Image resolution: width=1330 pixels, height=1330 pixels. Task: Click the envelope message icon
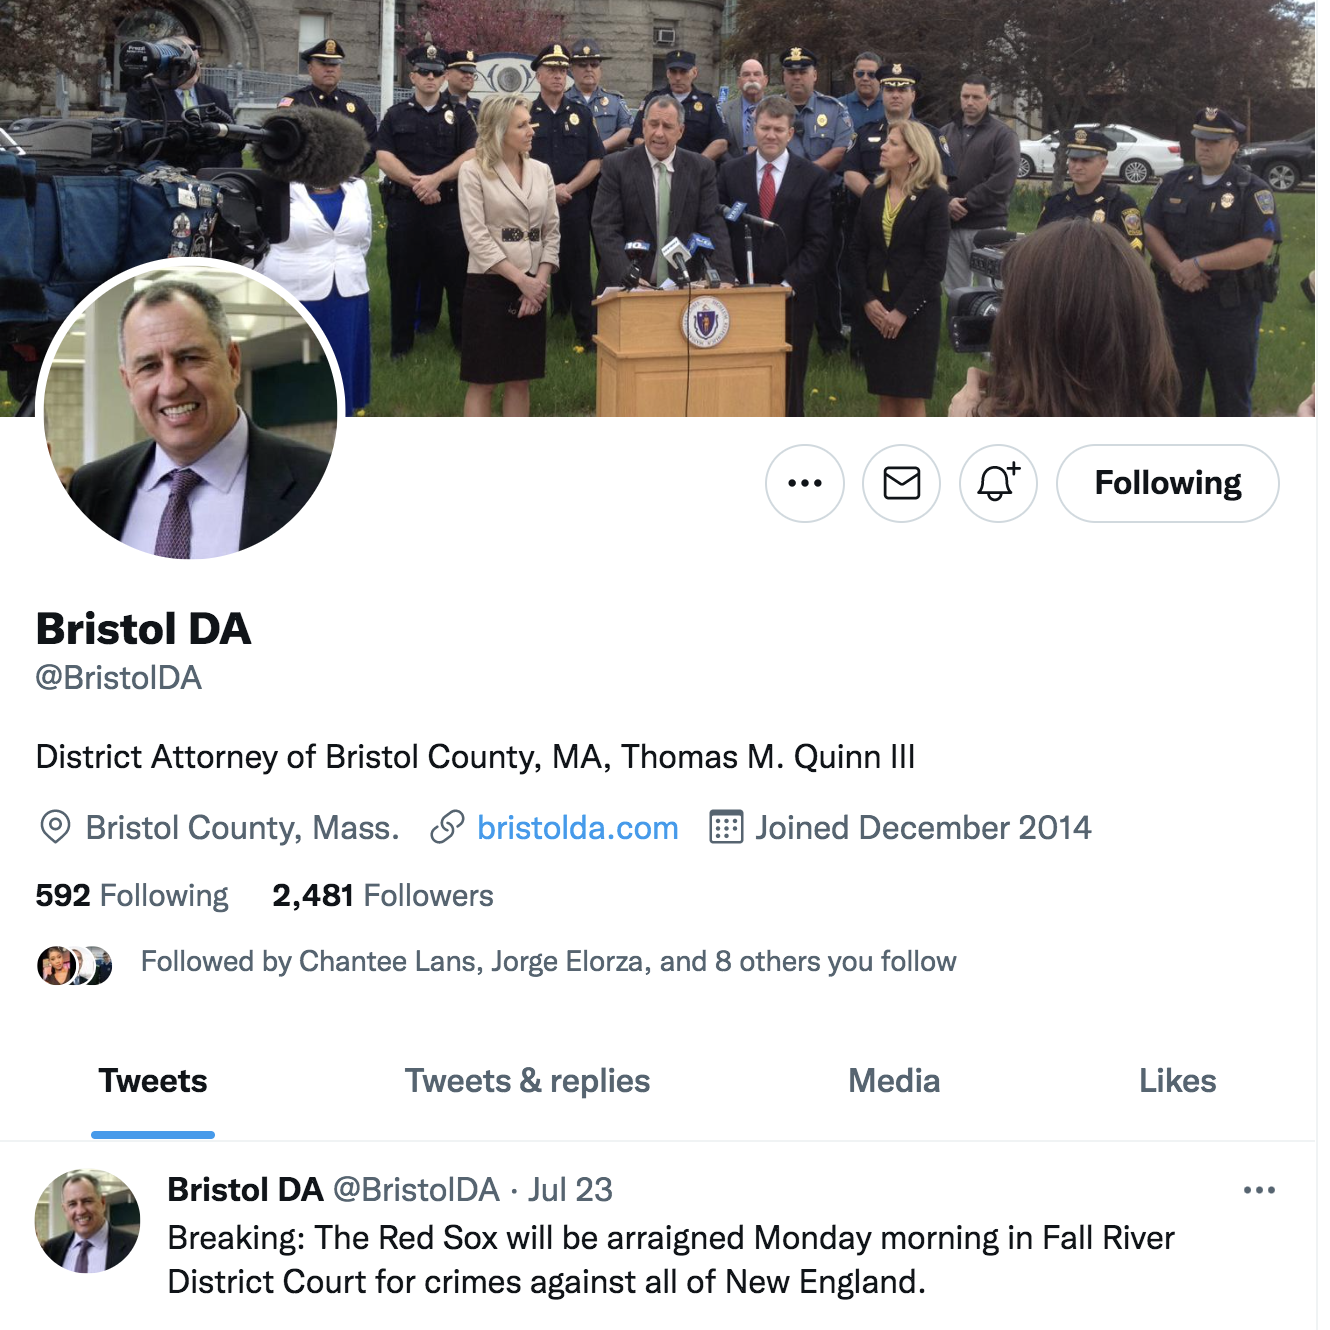[902, 483]
